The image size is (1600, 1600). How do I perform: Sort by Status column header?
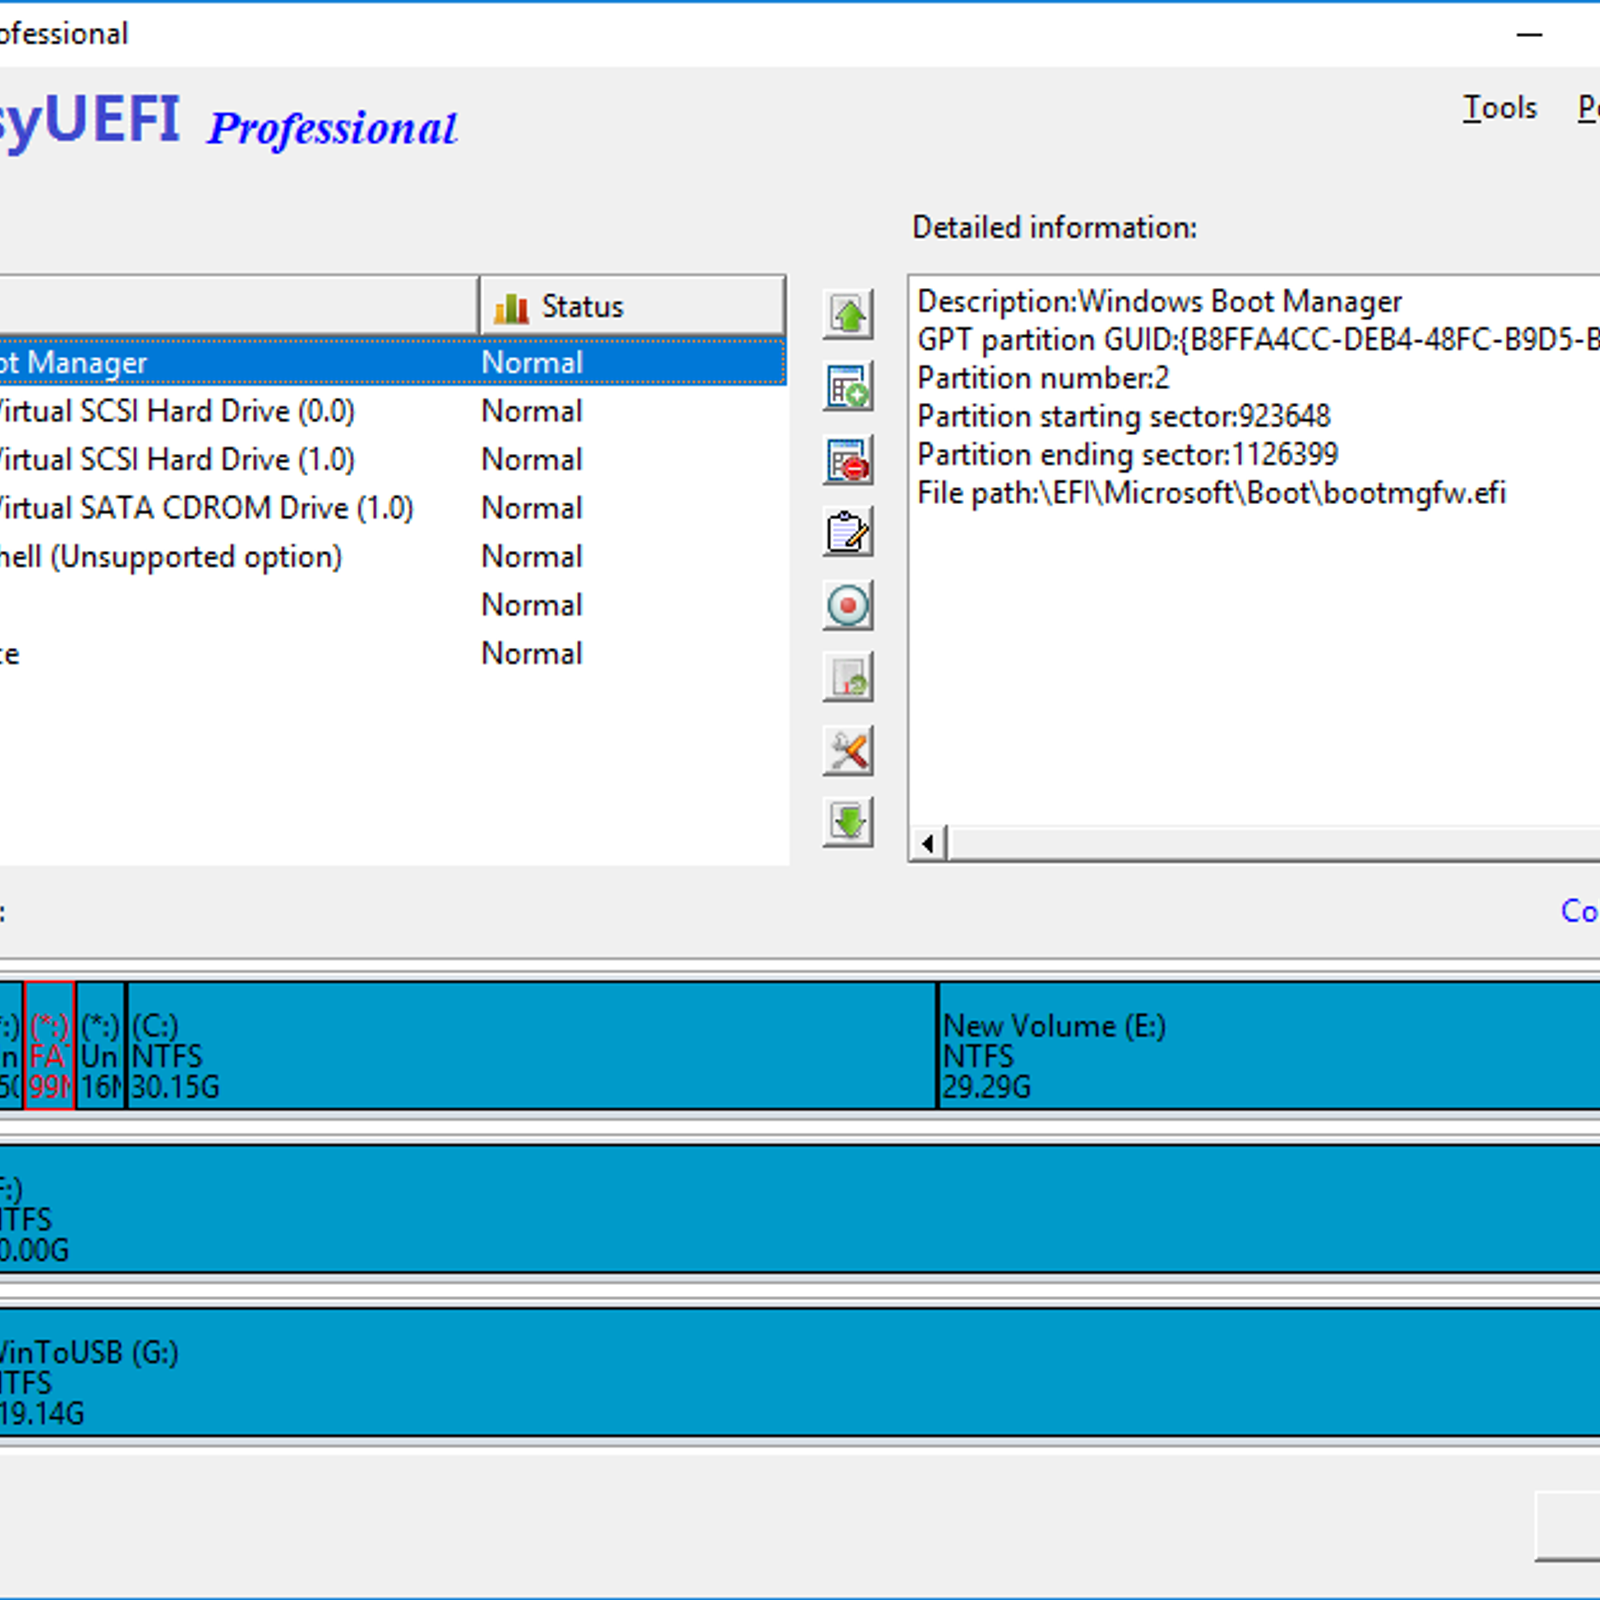(632, 306)
